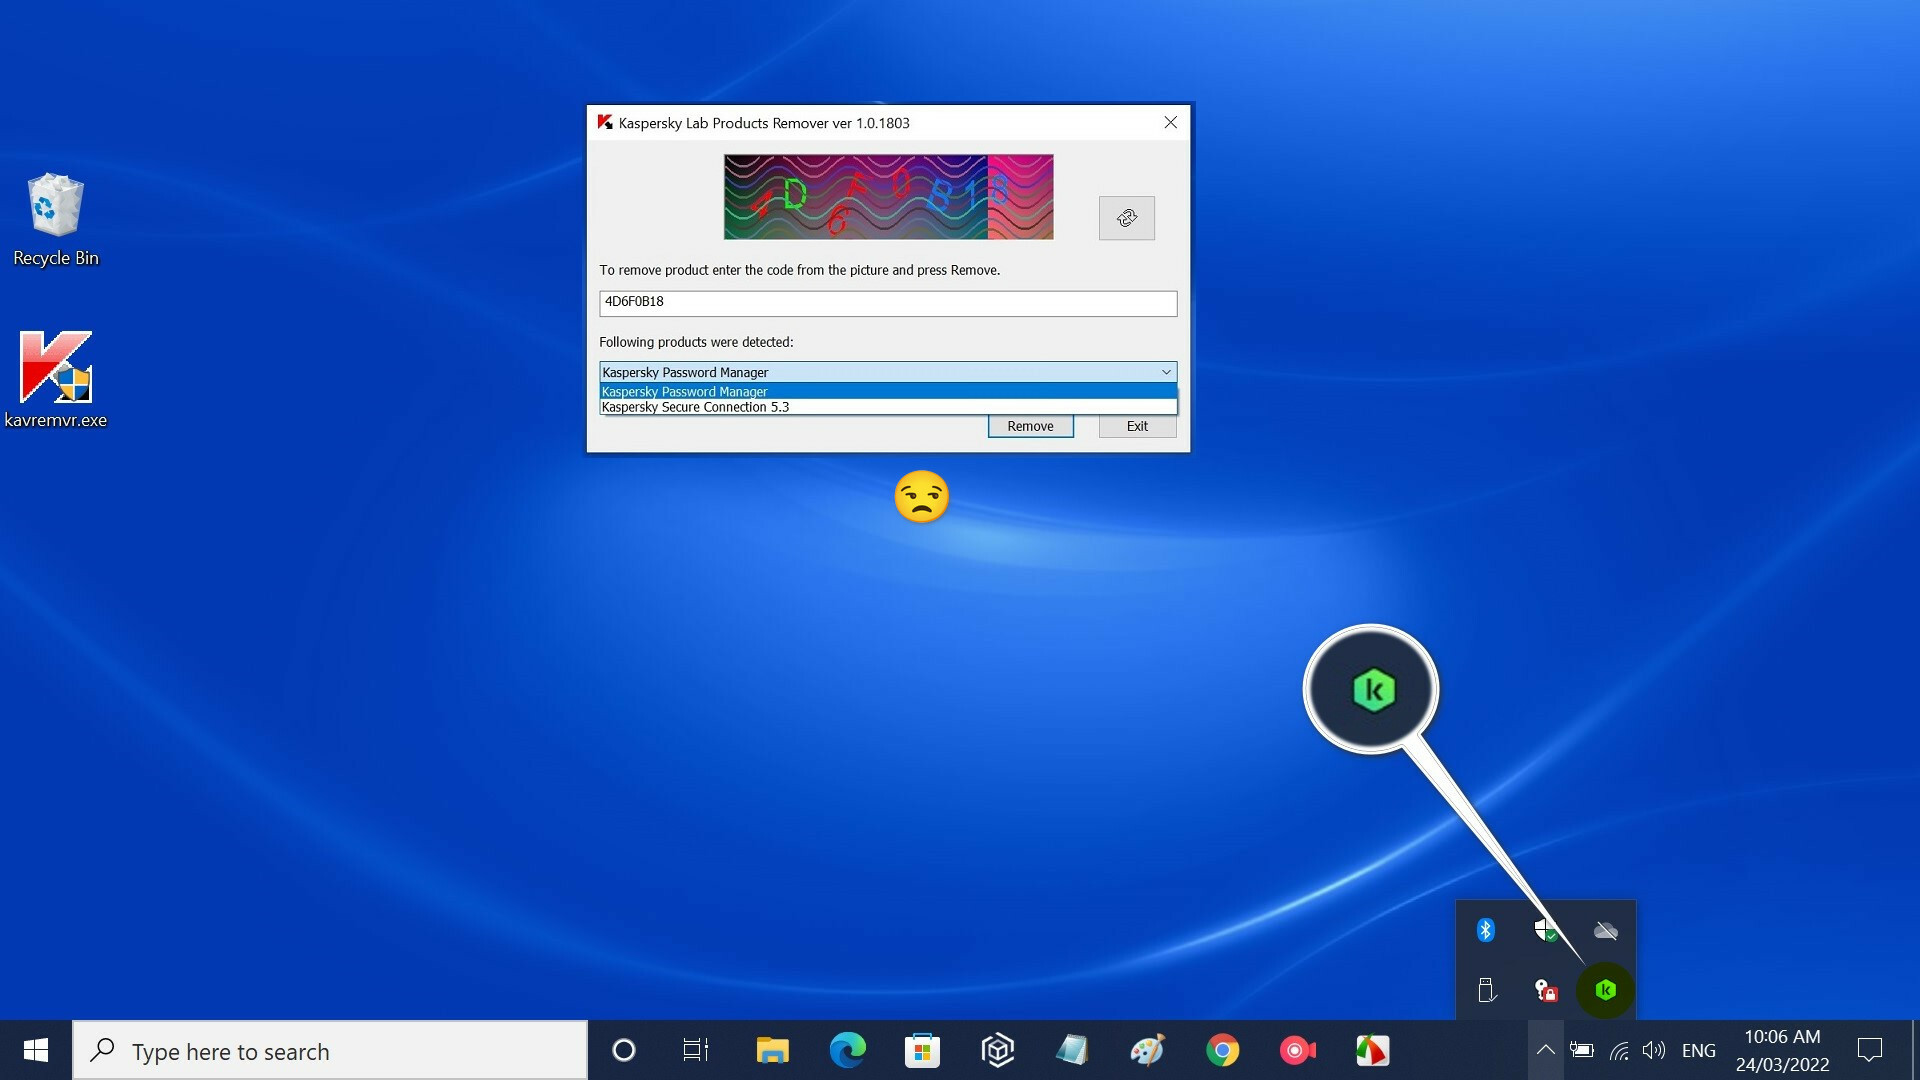Open the red and green app on the taskbar

tap(1372, 1051)
